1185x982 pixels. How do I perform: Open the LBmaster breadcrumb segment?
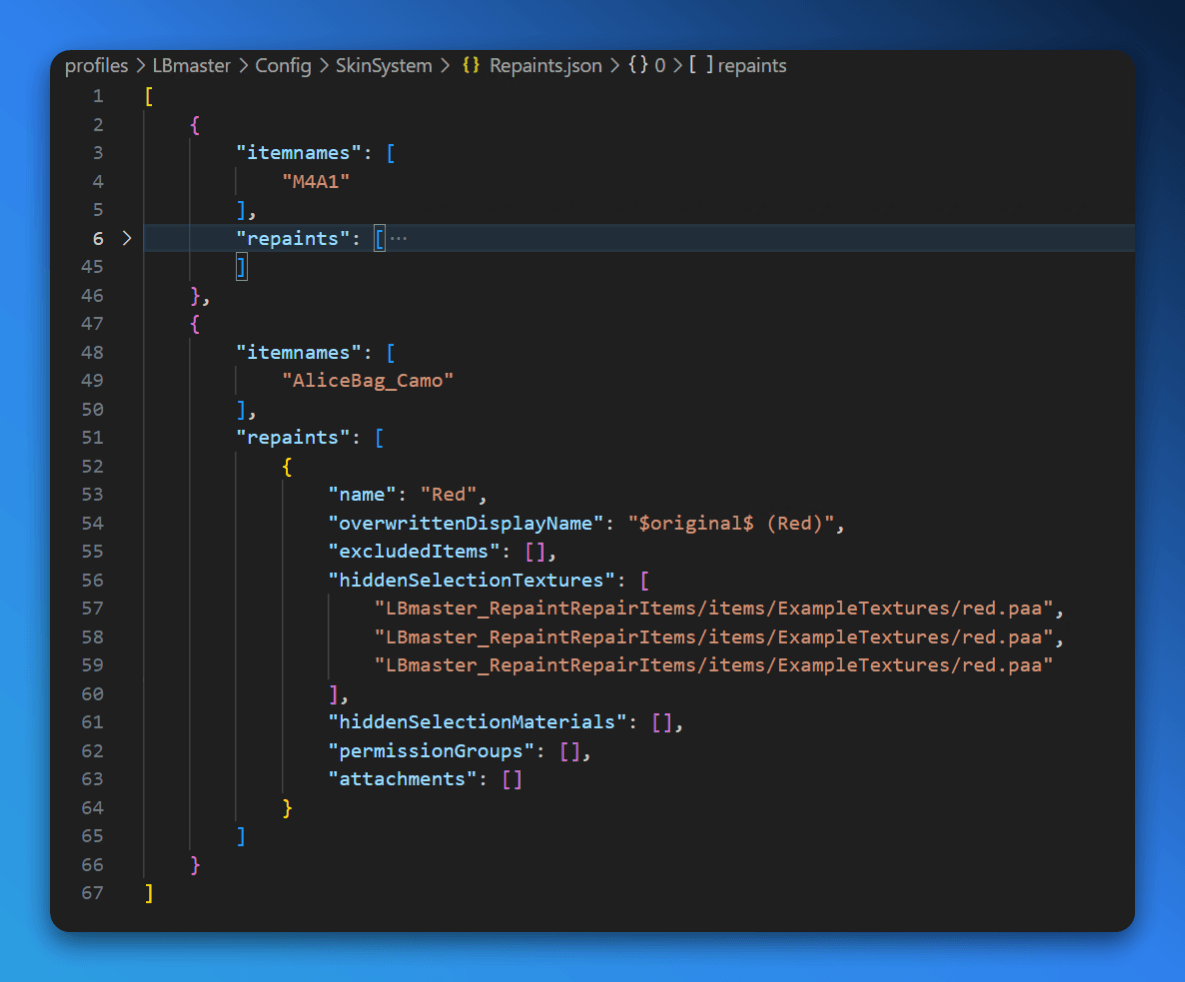(191, 66)
